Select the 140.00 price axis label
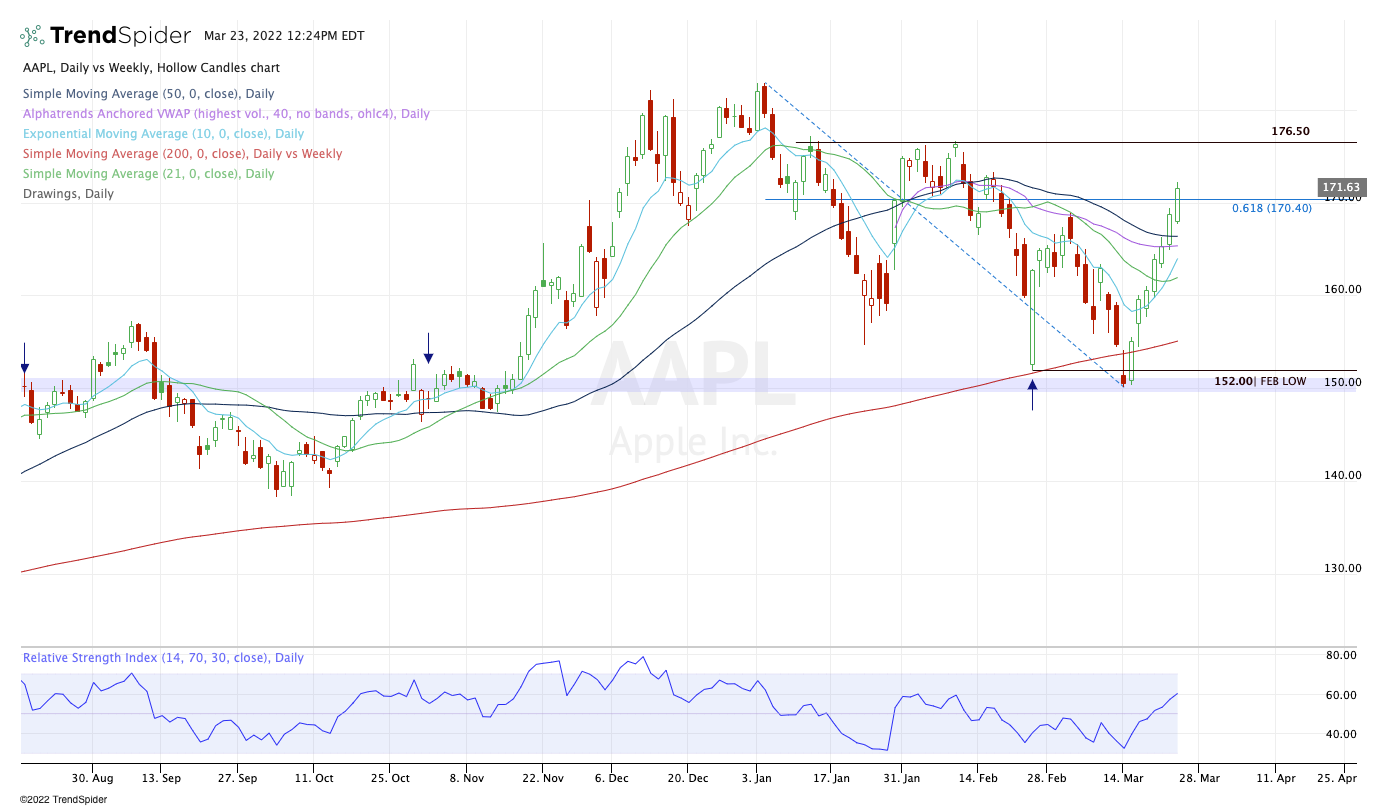This screenshot has width=1387, height=809. pos(1342,476)
